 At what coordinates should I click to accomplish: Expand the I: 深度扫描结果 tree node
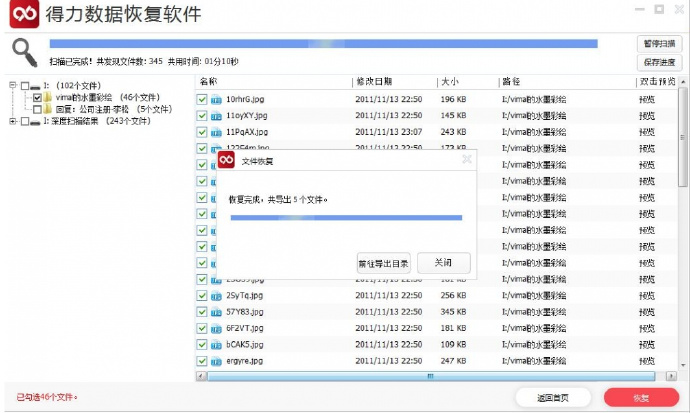point(13,121)
